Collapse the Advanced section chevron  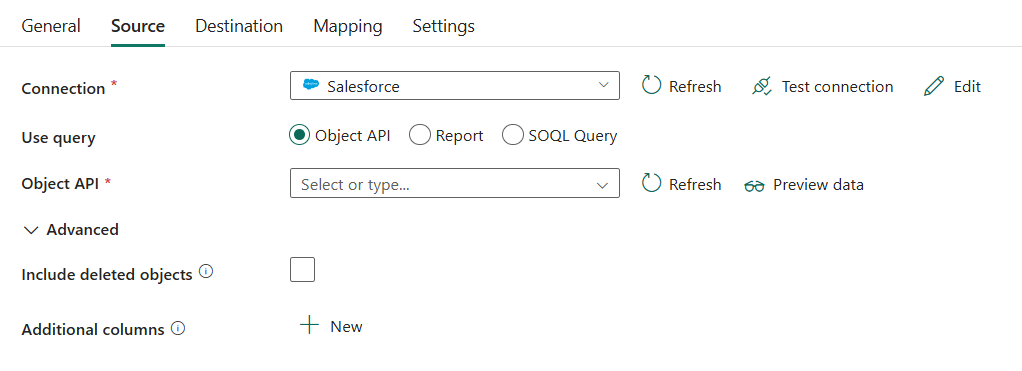coord(31,230)
